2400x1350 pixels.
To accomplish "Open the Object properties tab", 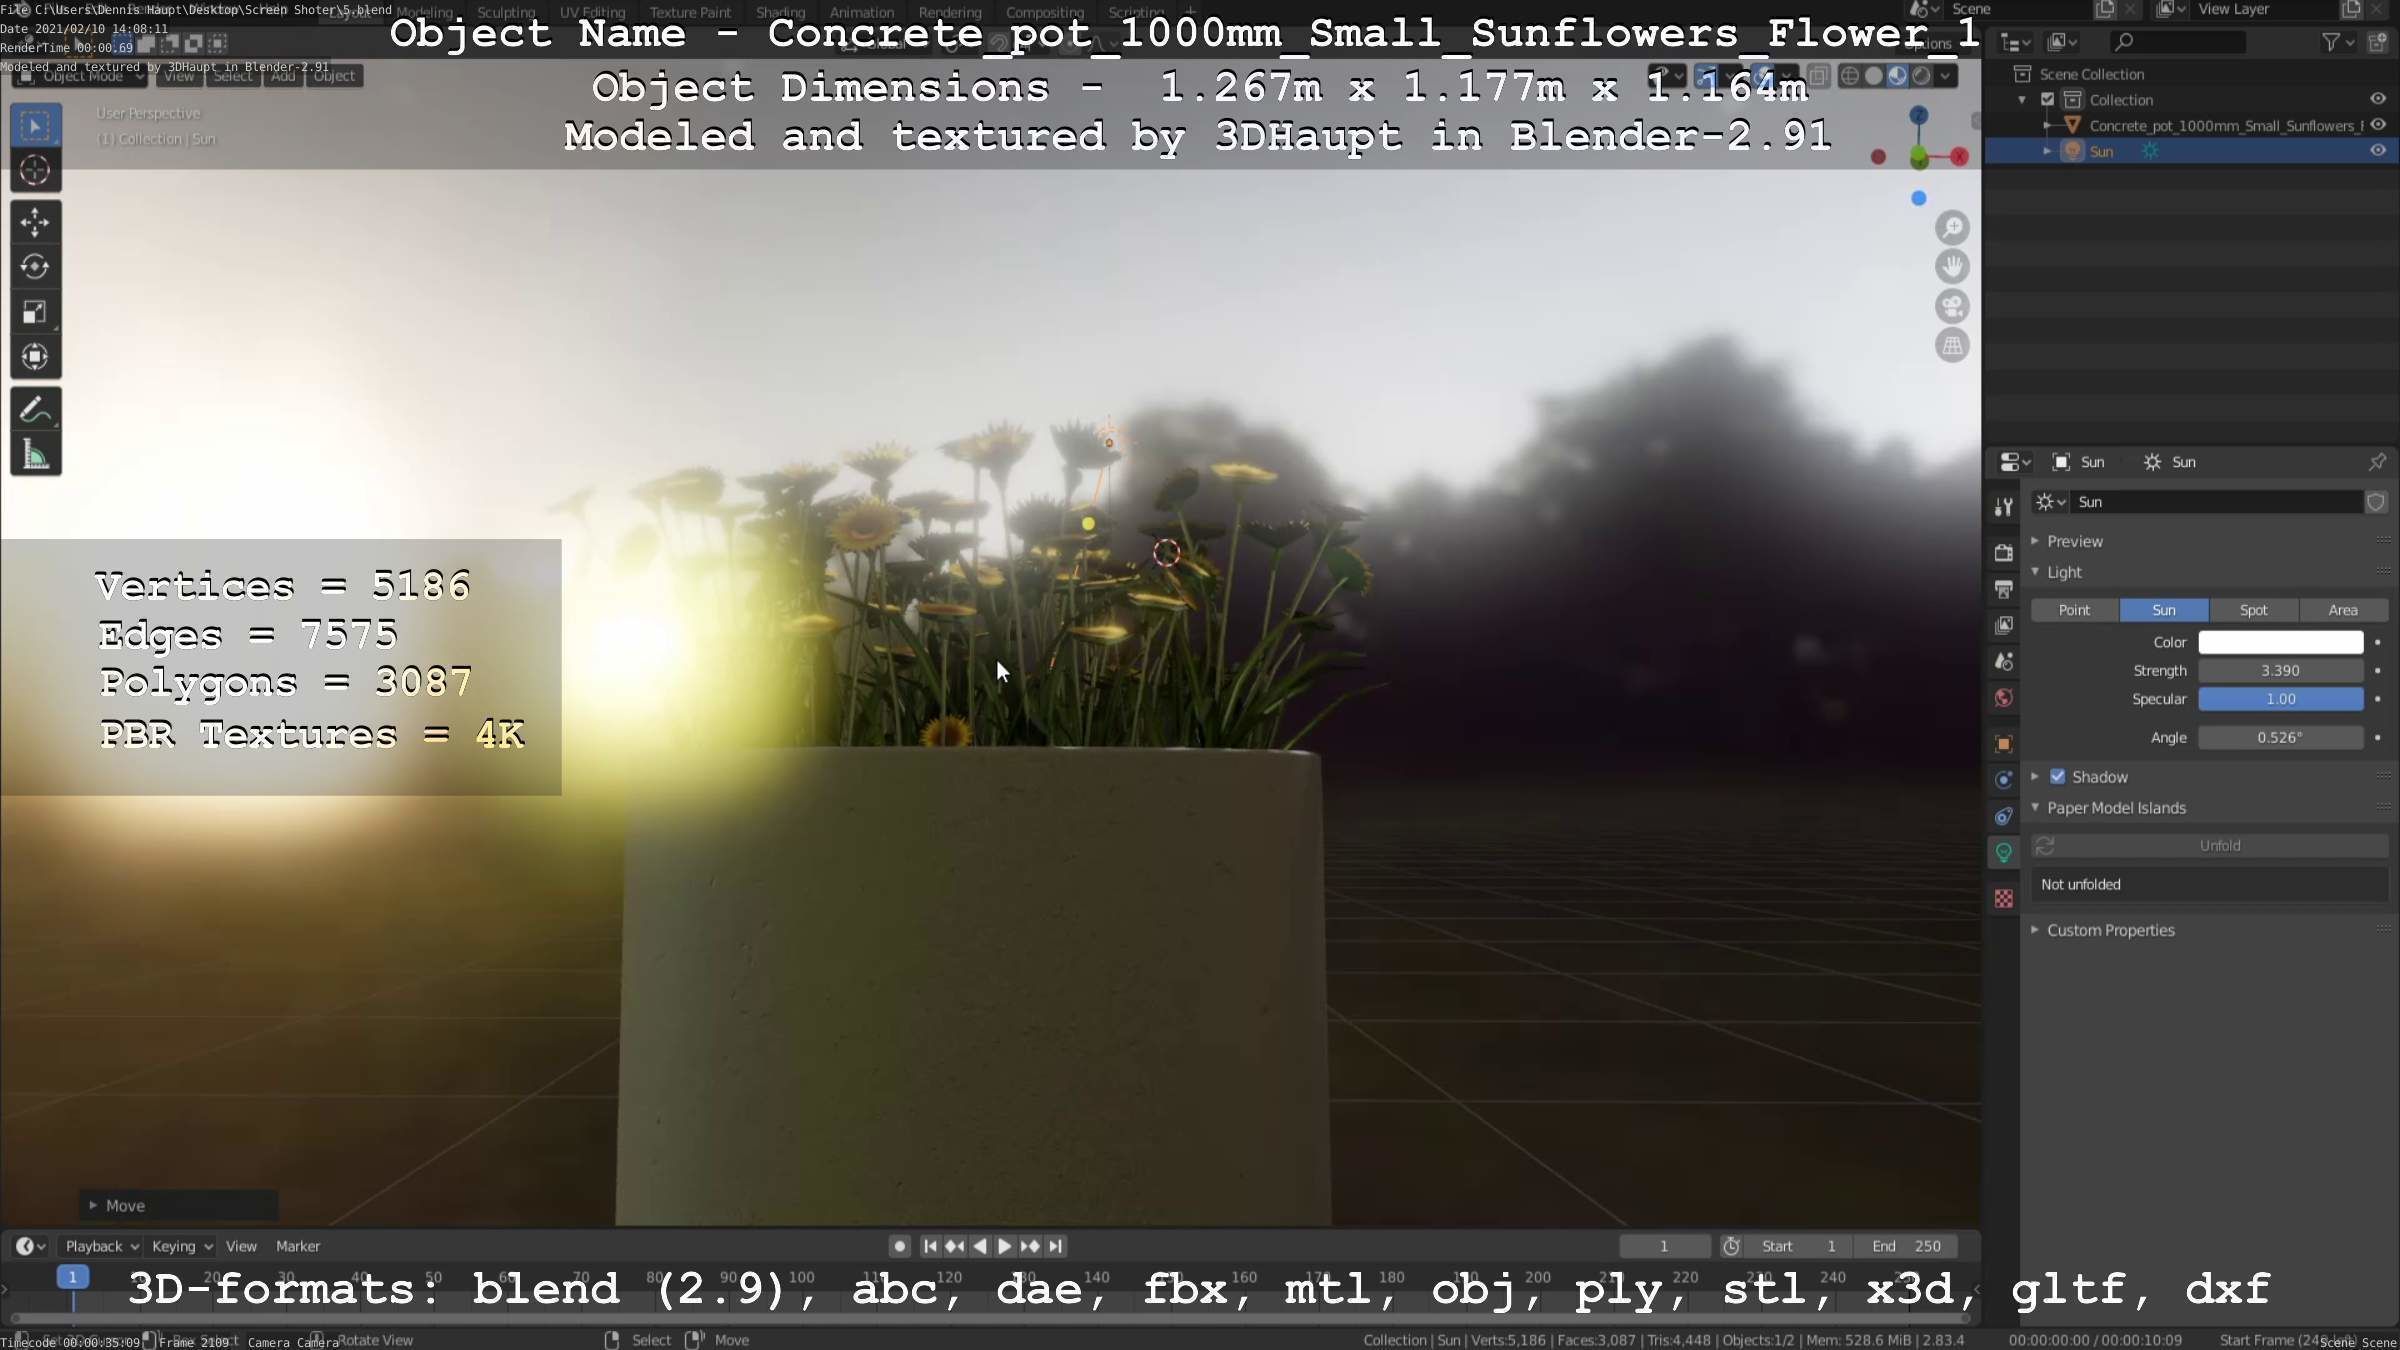I will pyautogui.click(x=2003, y=744).
